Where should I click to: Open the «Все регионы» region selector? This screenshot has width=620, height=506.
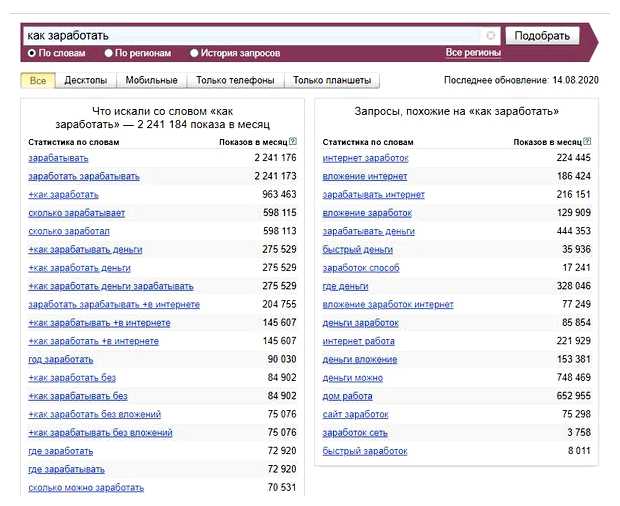point(473,53)
